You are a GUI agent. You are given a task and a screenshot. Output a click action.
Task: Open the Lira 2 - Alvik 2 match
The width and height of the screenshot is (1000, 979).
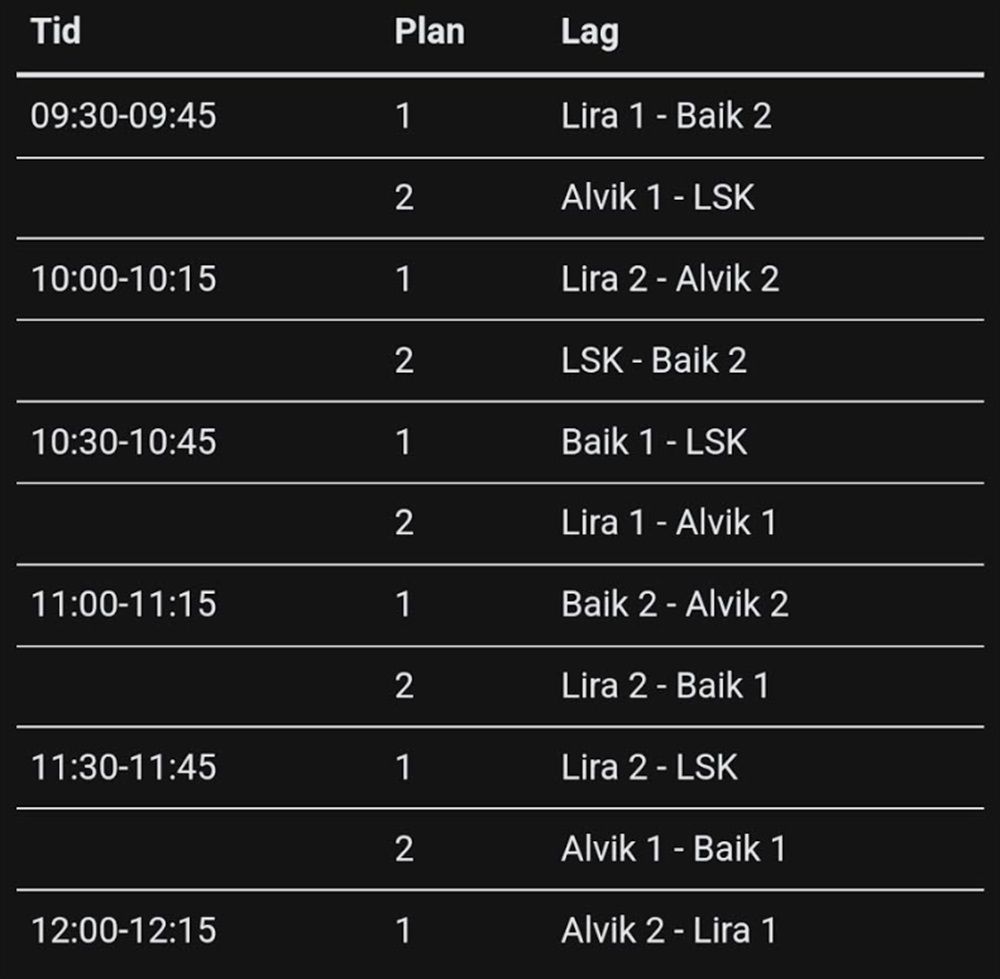(x=670, y=278)
